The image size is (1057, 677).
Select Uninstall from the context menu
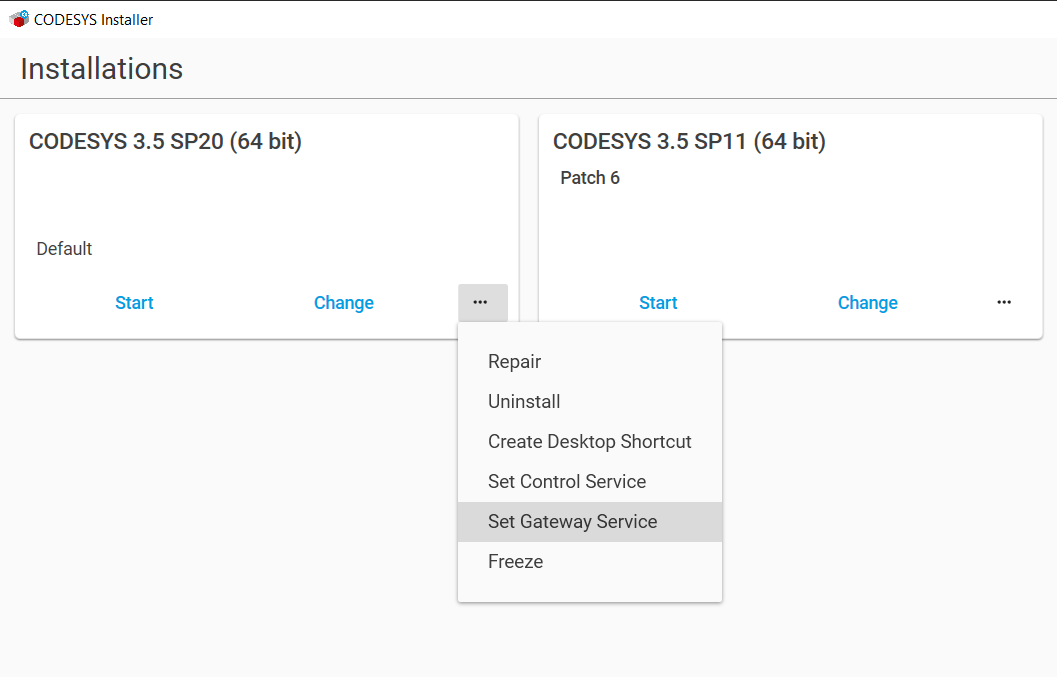(524, 401)
